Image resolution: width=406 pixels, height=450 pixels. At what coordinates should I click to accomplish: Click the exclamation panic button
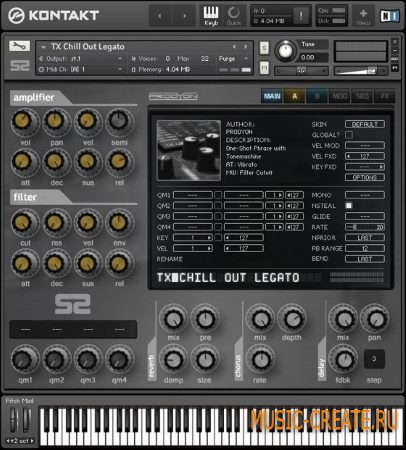(x=301, y=15)
